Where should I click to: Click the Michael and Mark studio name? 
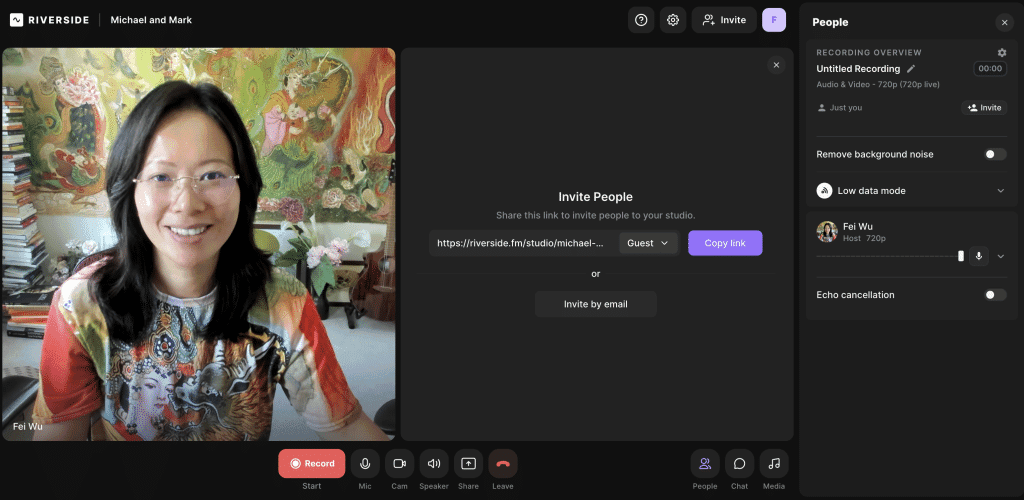(x=151, y=20)
